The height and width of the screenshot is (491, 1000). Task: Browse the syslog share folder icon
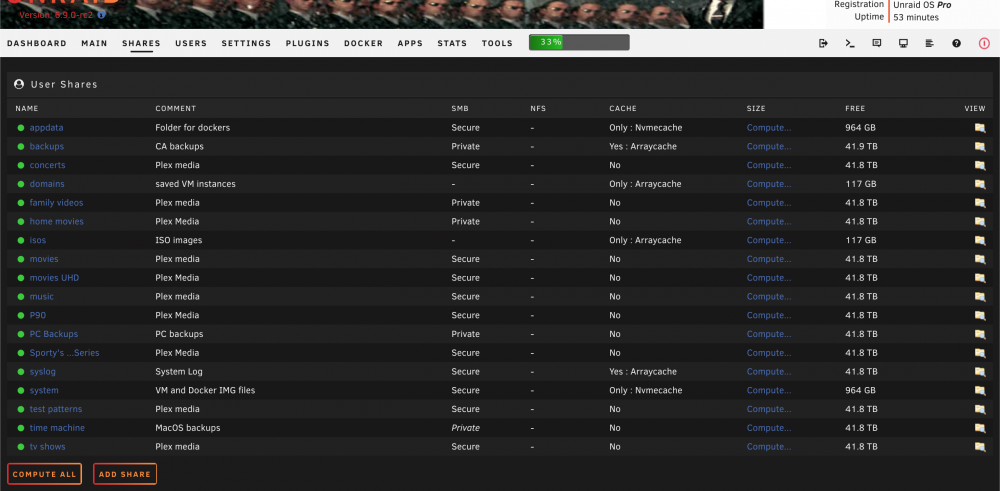click(x=980, y=372)
